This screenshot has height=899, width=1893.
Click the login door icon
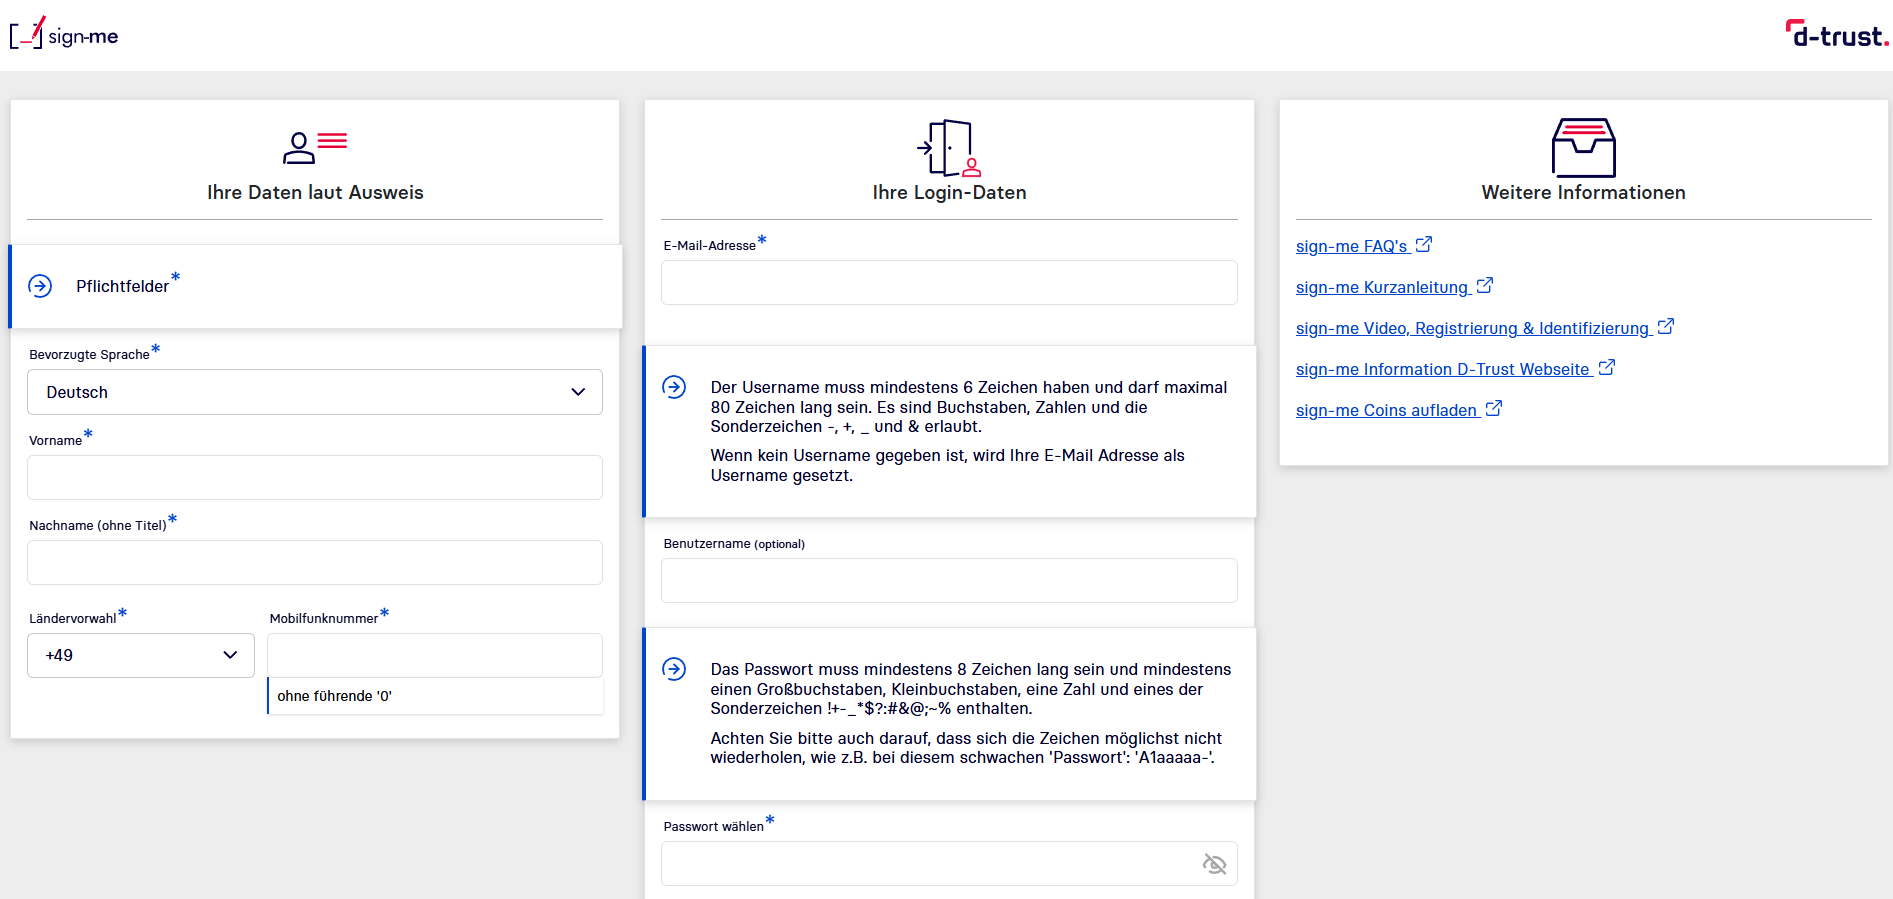[x=949, y=148]
